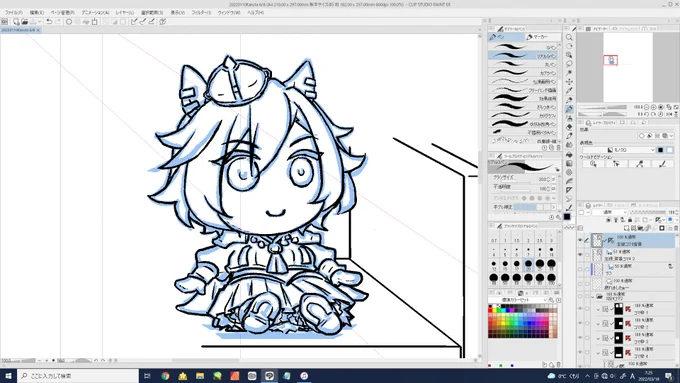
Task: Open Layer Property effect dropdown arrow
Action: coord(672,136)
